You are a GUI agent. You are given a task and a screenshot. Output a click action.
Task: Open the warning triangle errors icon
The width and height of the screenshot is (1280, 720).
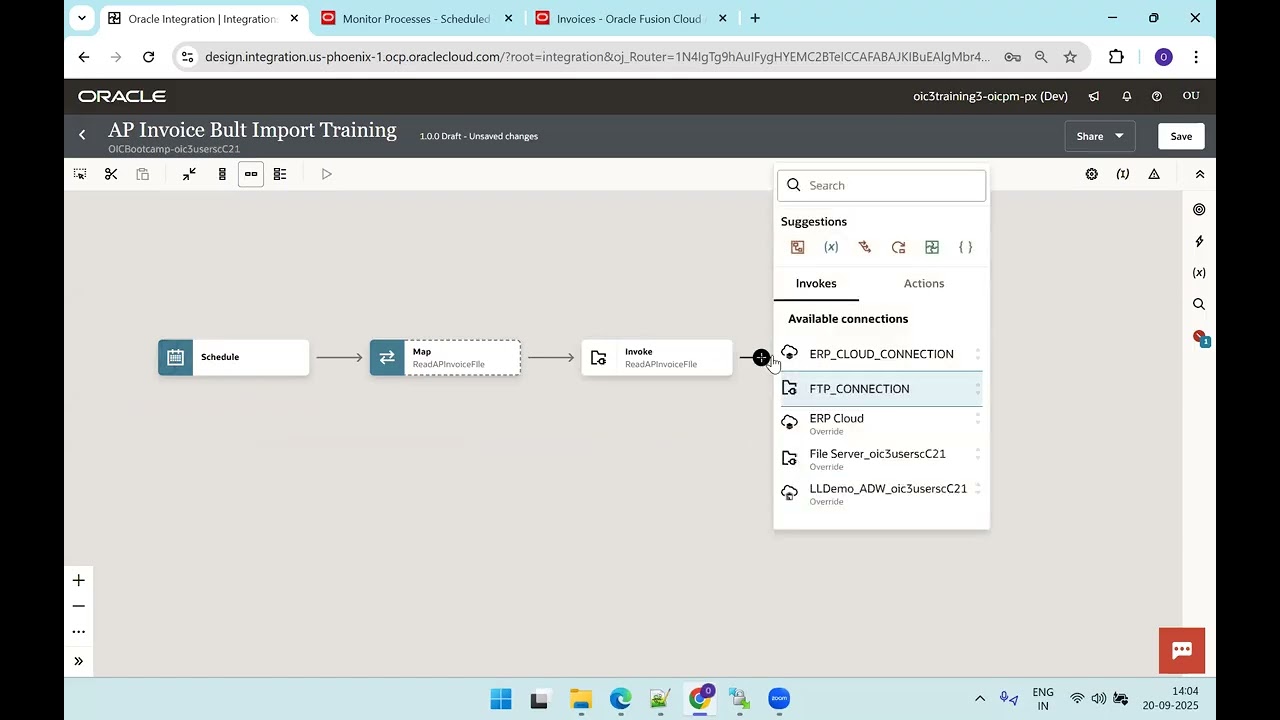1154,174
